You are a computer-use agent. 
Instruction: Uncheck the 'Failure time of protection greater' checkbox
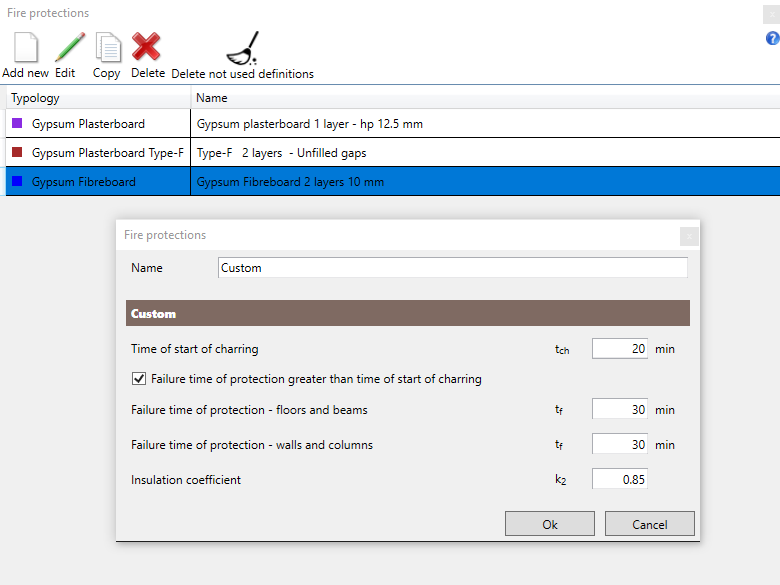point(139,379)
